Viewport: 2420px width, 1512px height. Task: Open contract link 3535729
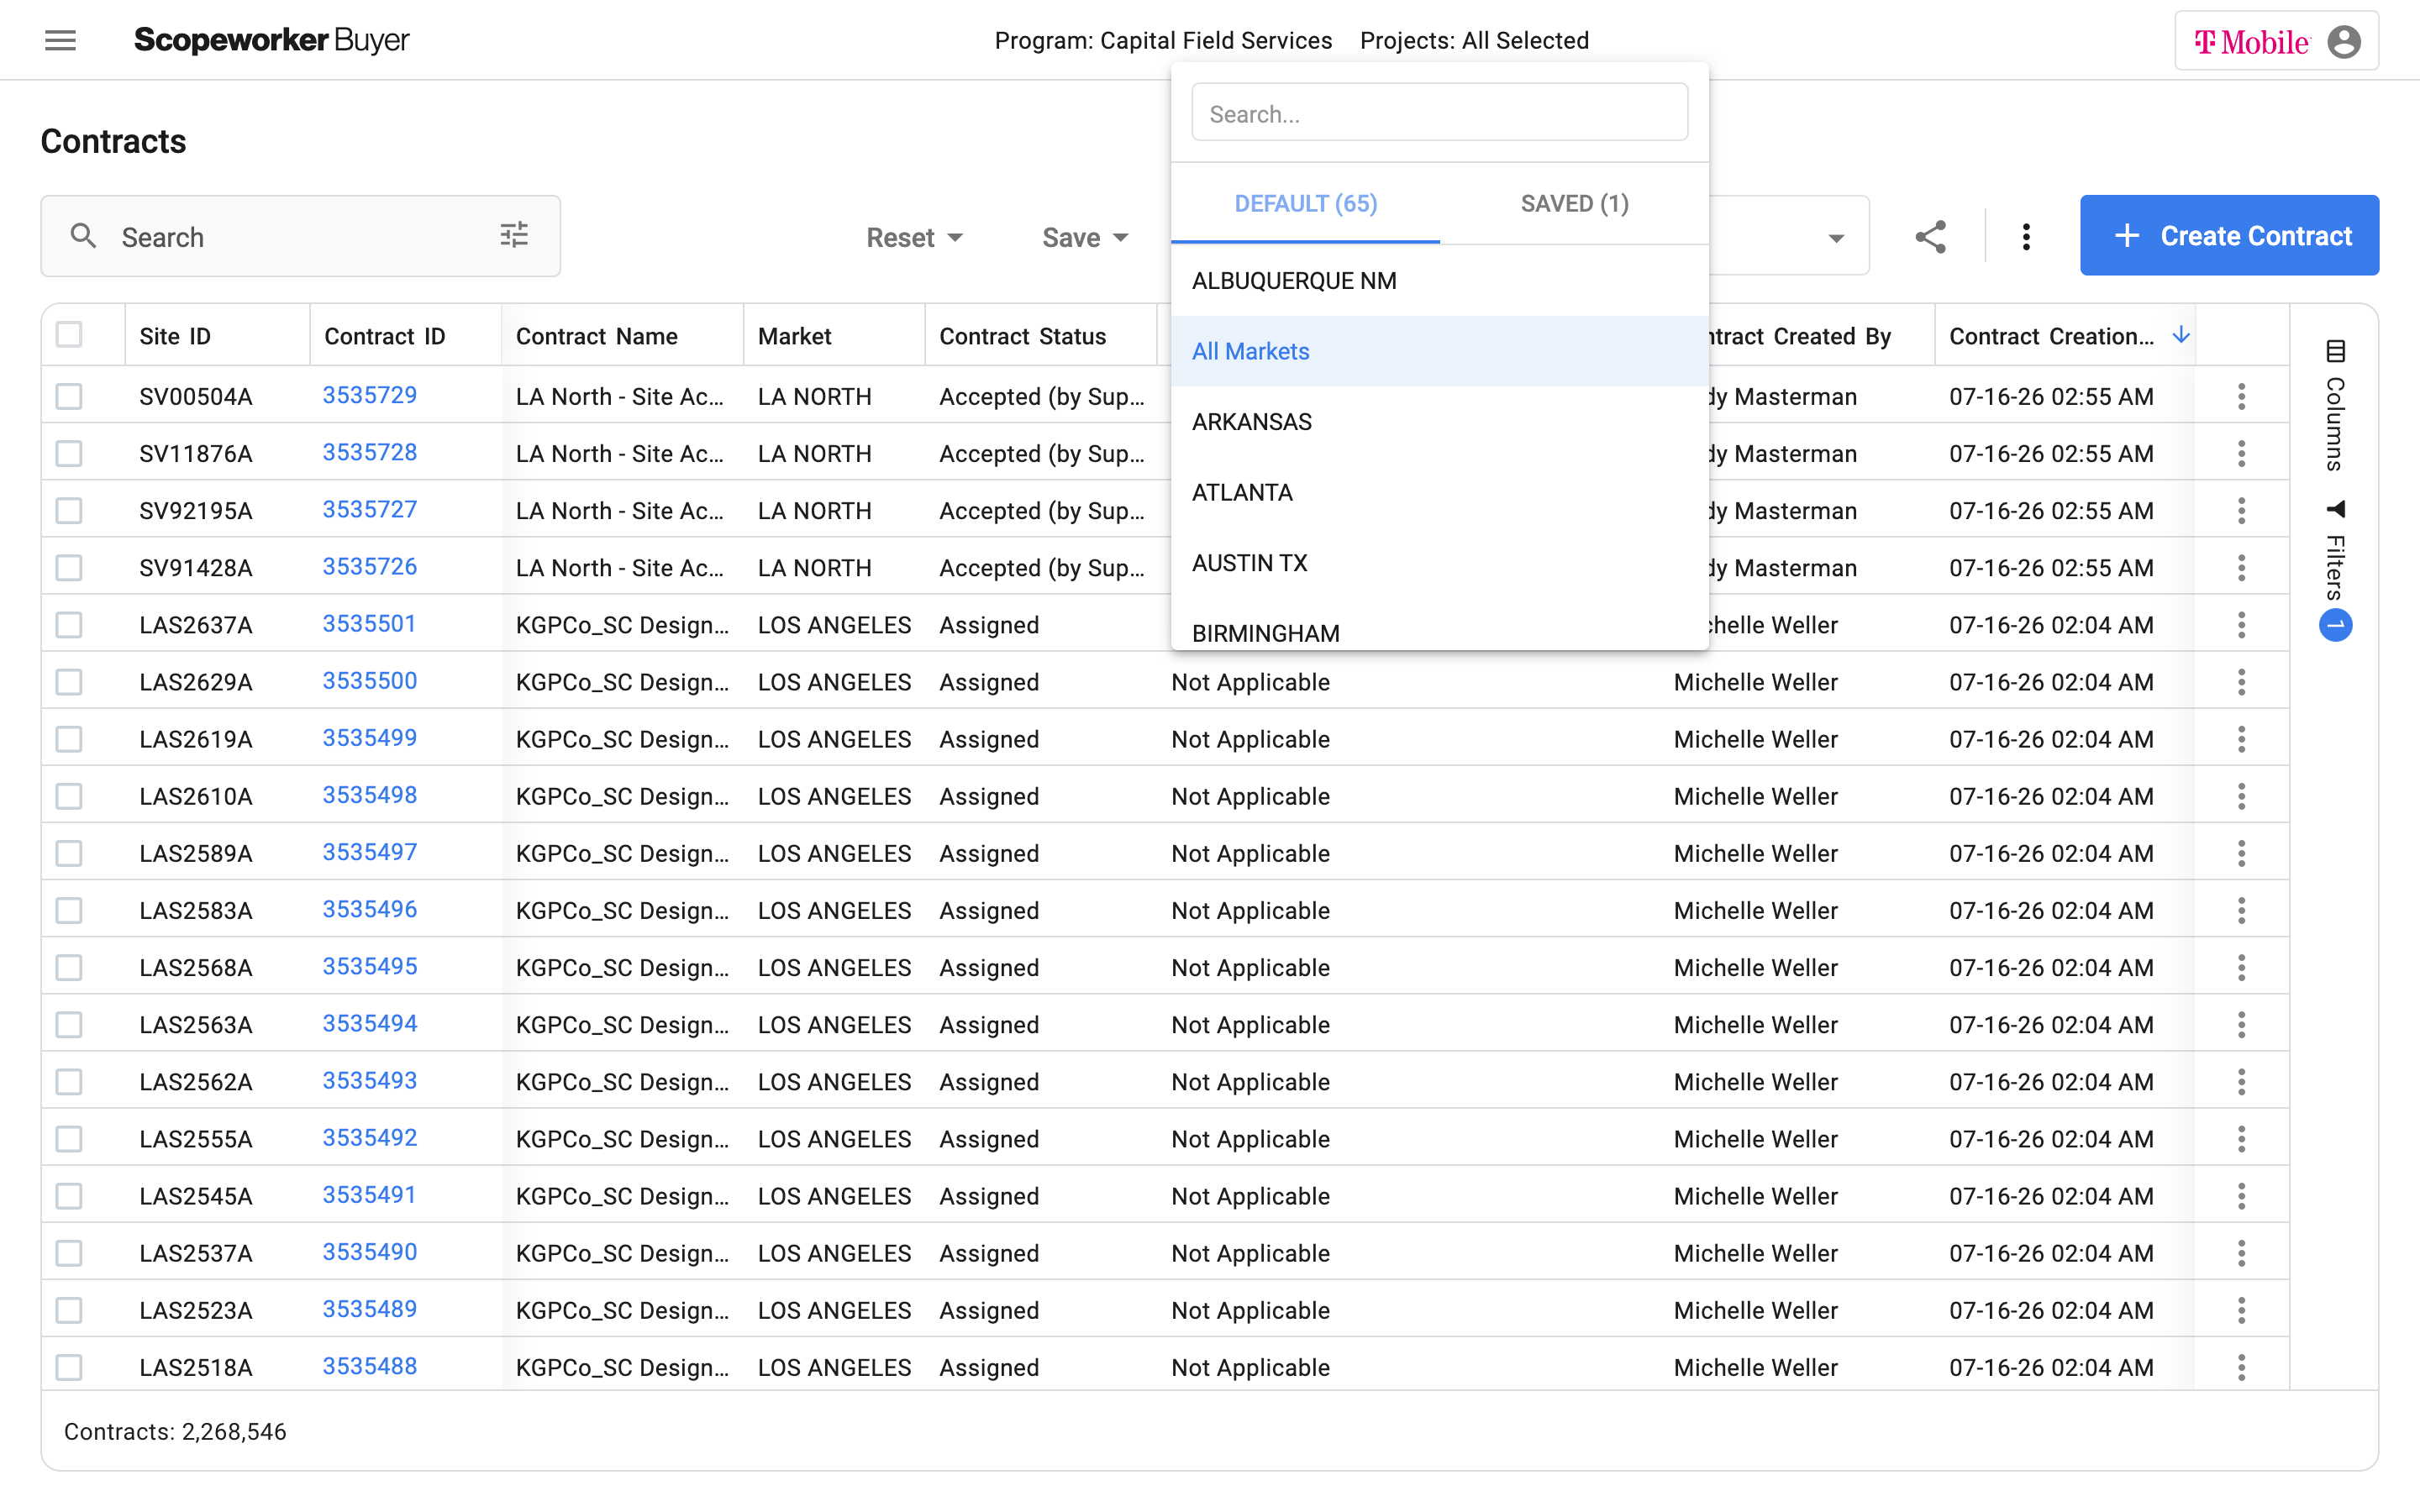point(369,395)
